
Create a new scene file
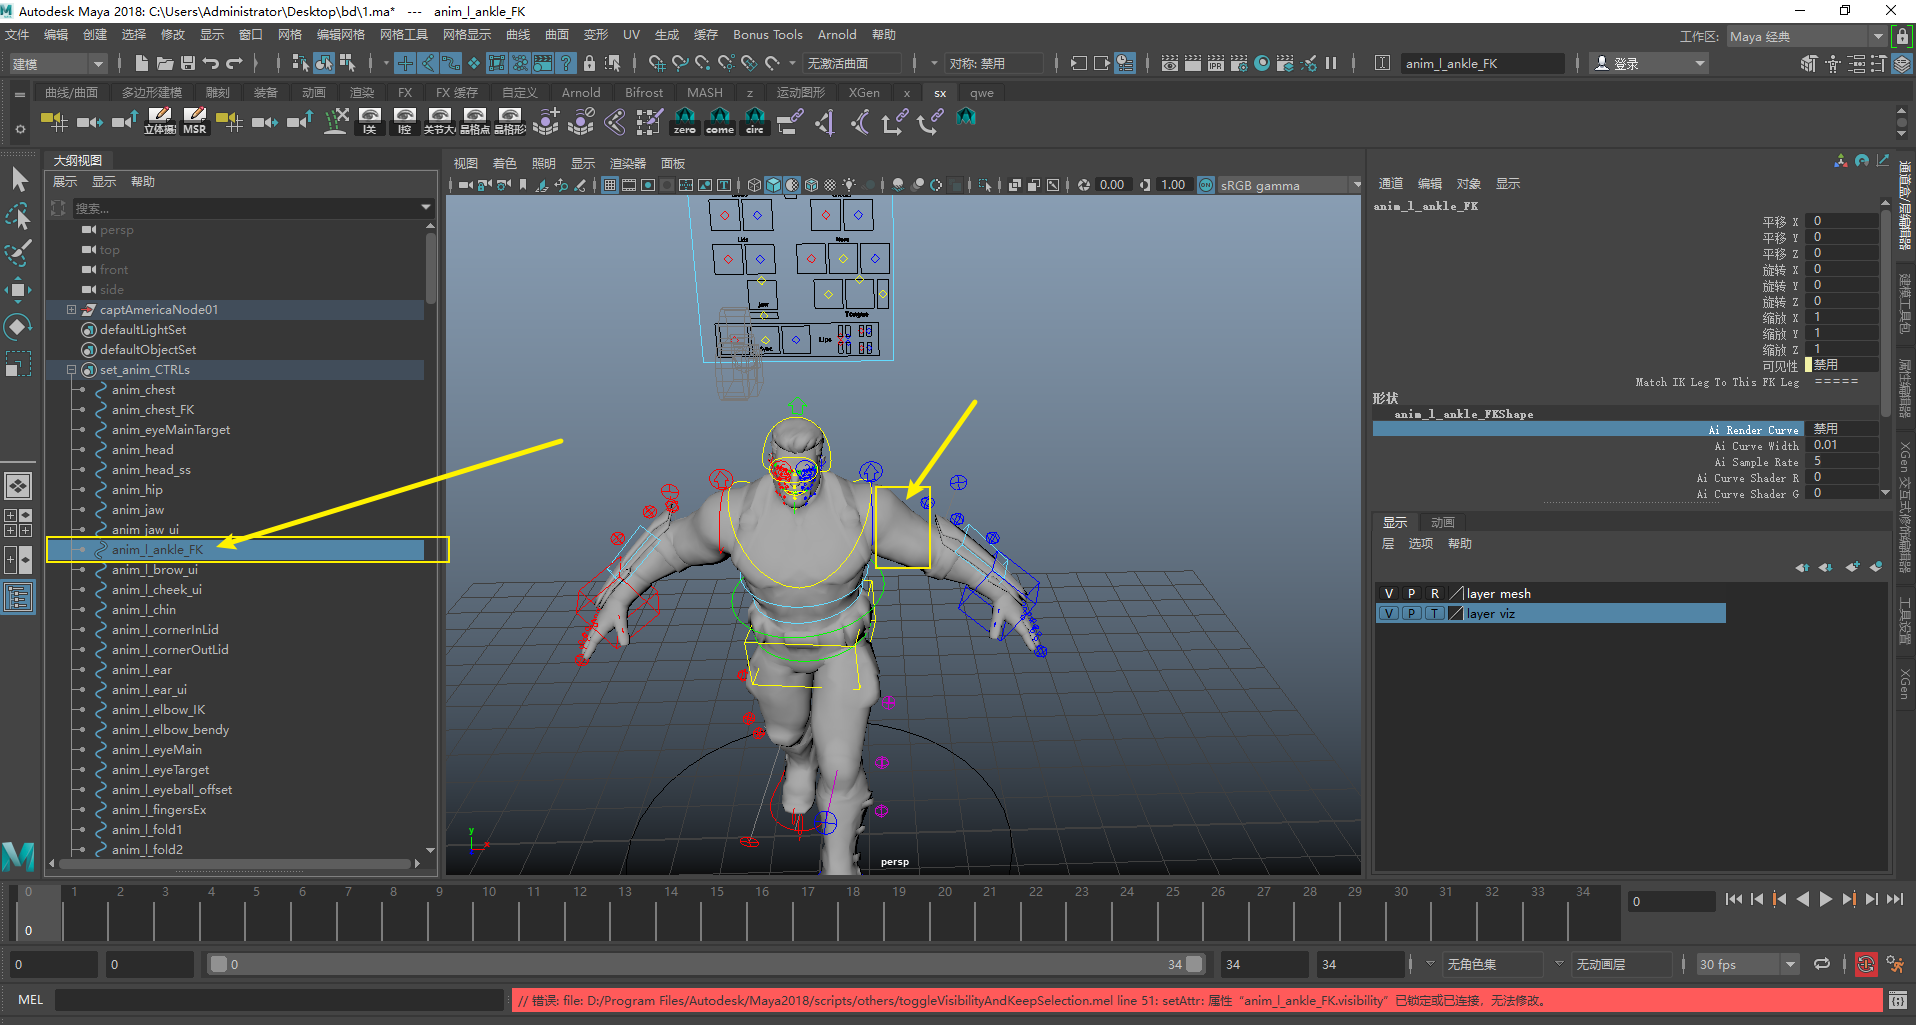coord(141,63)
